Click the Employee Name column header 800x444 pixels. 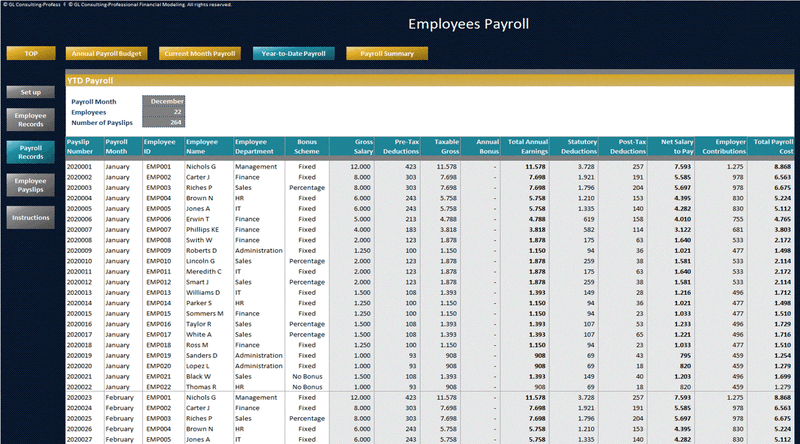pyautogui.click(x=209, y=146)
